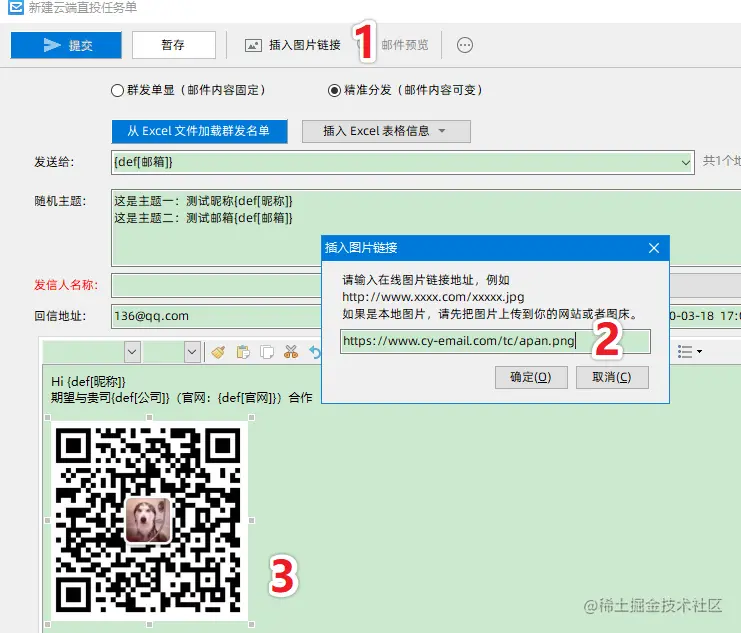
Task: Open the 发送给 recipient dropdown arrow
Action: click(x=685, y=163)
